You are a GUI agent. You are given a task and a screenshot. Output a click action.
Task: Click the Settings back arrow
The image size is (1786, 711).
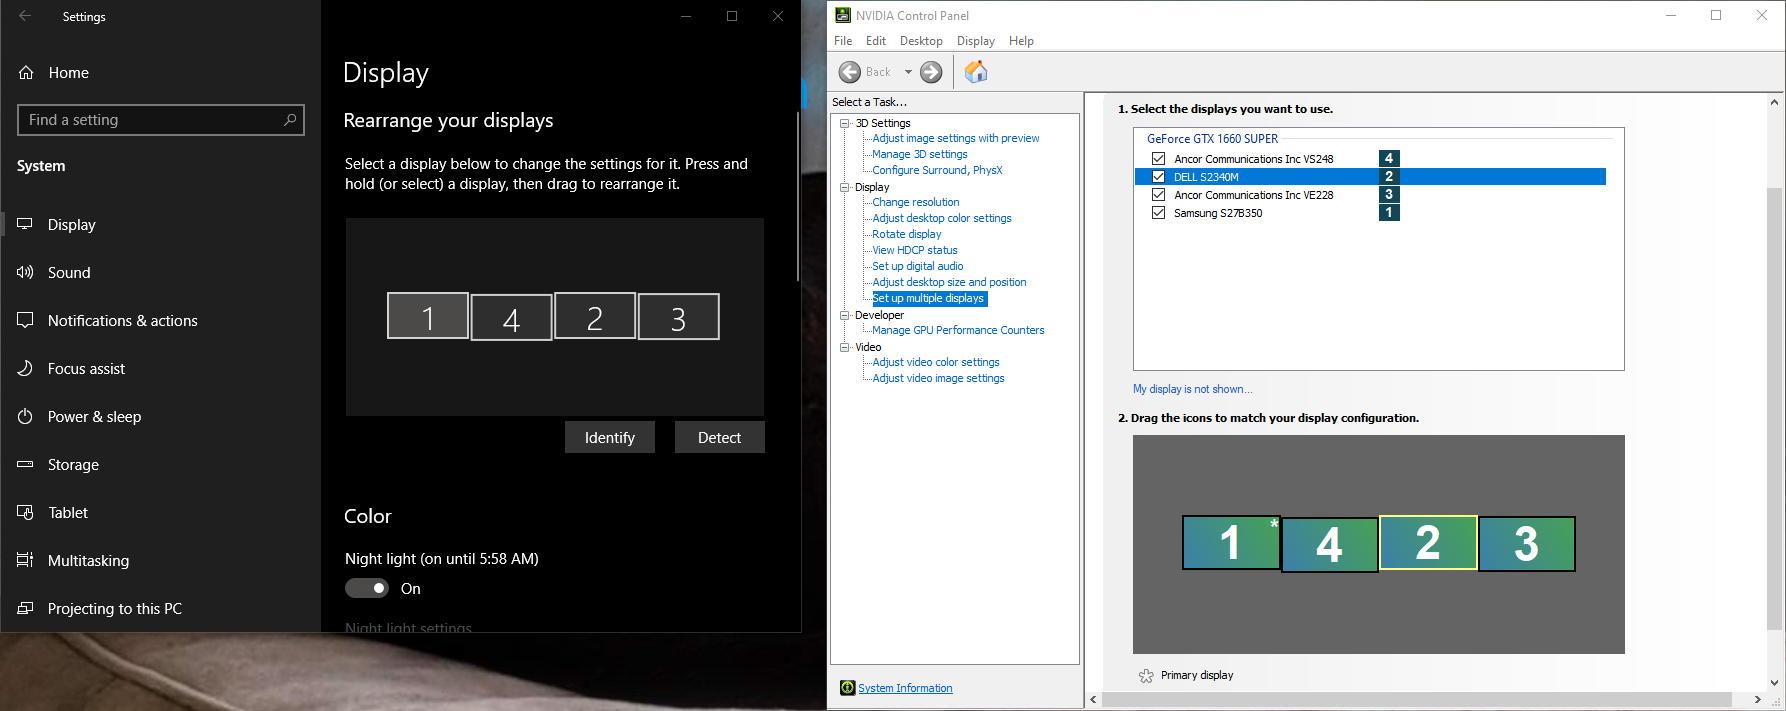pyautogui.click(x=25, y=16)
